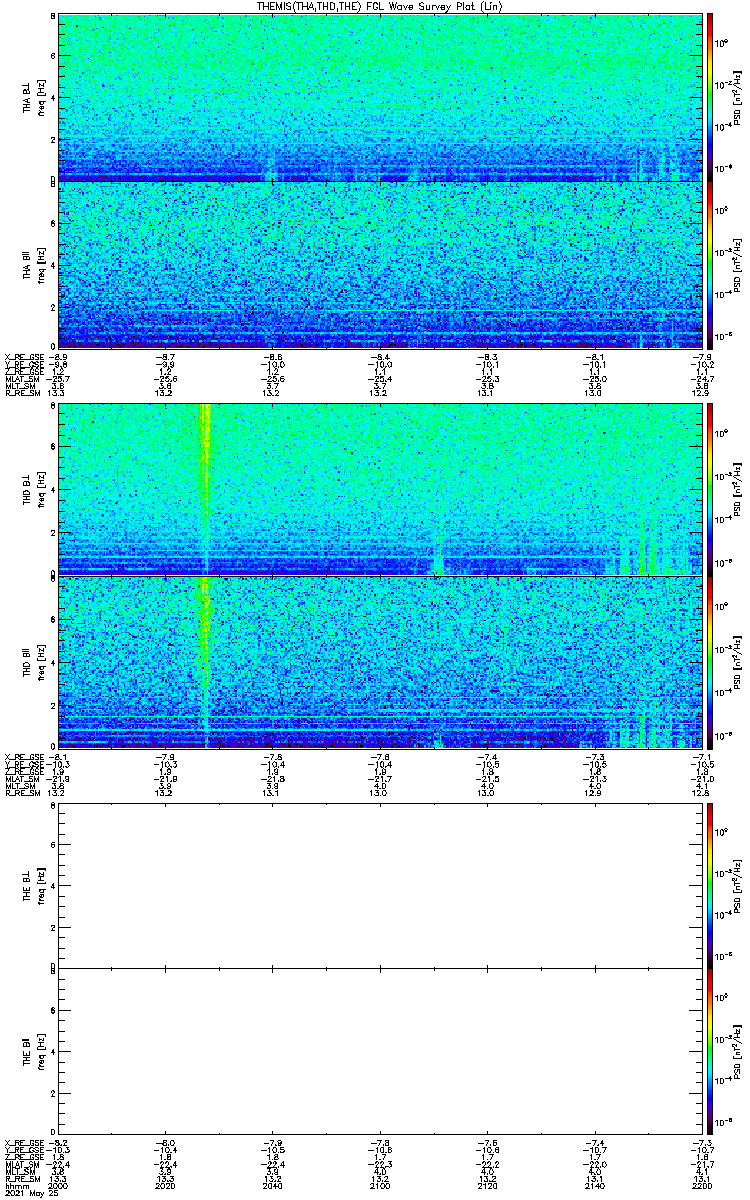Click the X_RE_GSE row label under THD panels
This screenshot has width=750, height=1200.
point(23,756)
